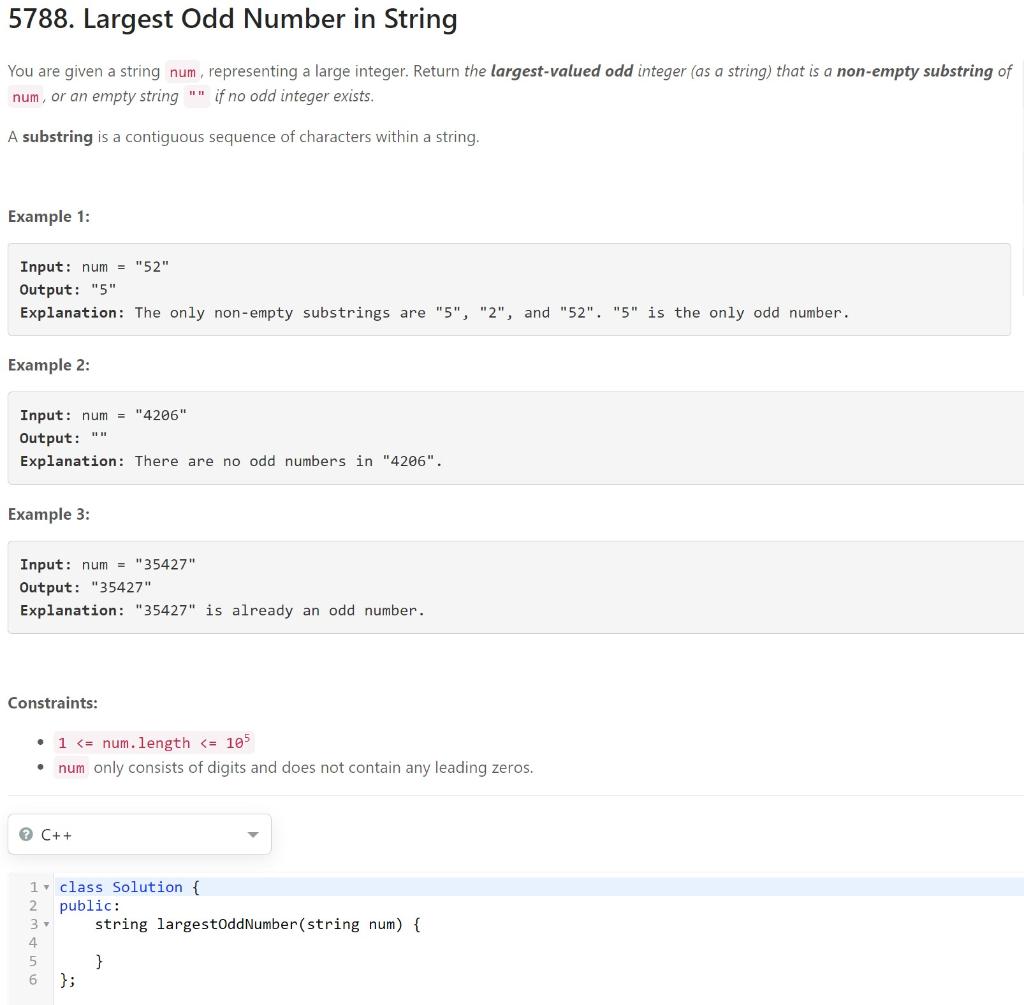Click the Constraints heading
Viewport: 1024px width, 1005px height.
click(x=52, y=703)
